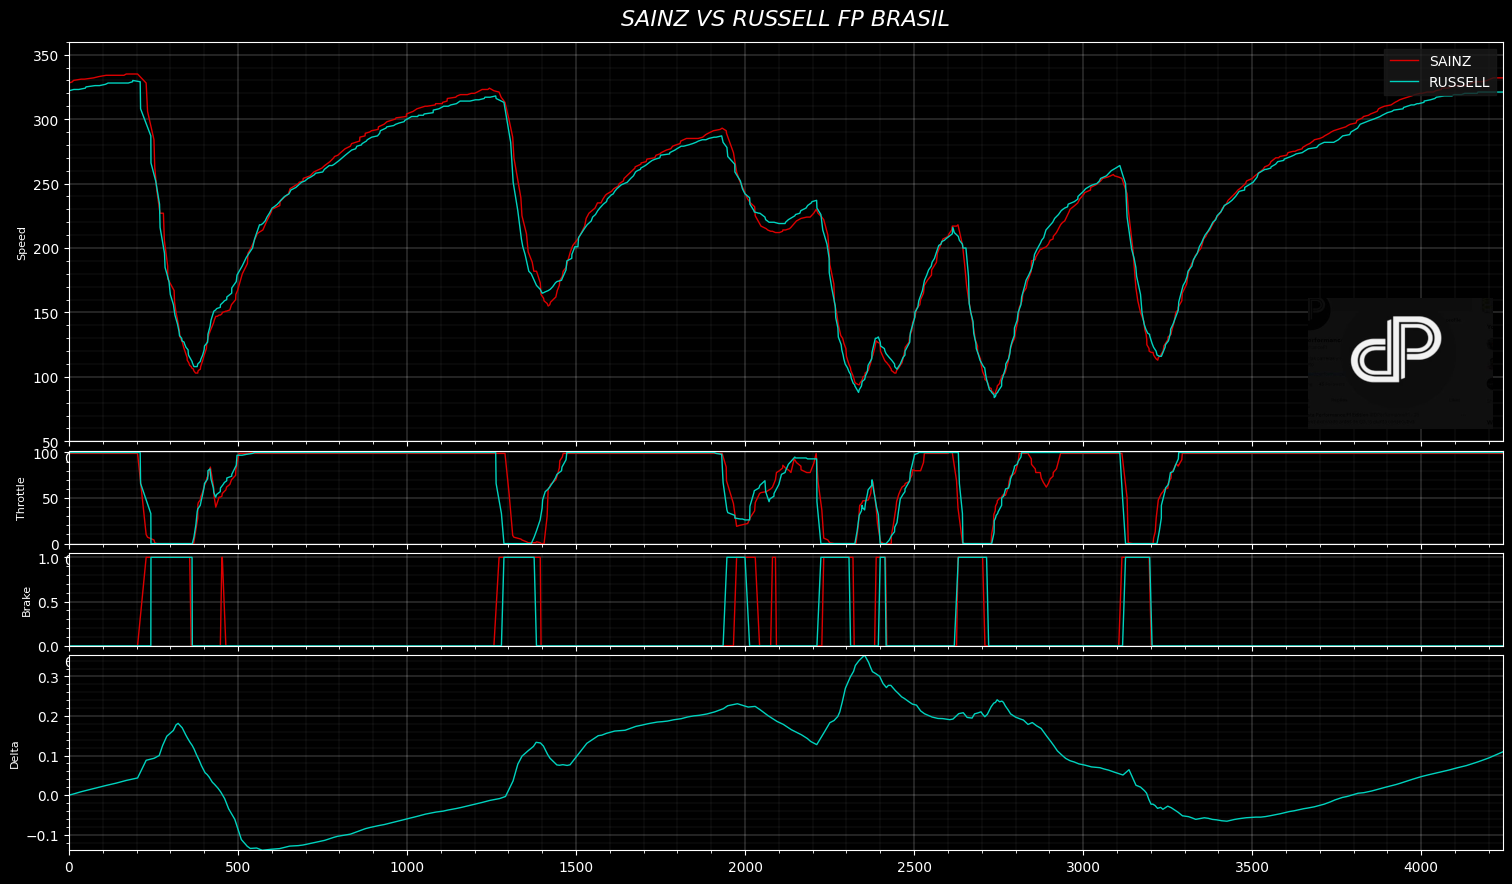The width and height of the screenshot is (1512, 884).
Task: Click the chart title SAINZ VS RUSSELL FP BRASIL
Action: coord(784,19)
